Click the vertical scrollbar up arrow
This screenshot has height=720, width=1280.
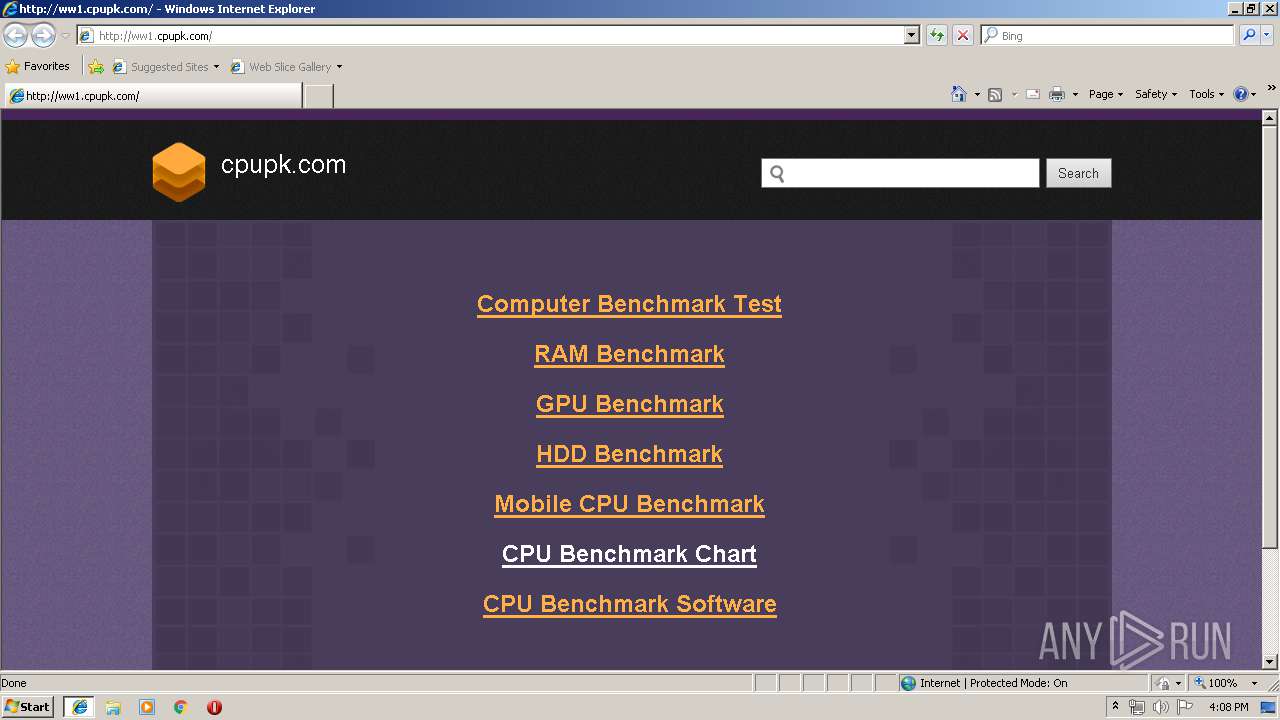(1270, 117)
